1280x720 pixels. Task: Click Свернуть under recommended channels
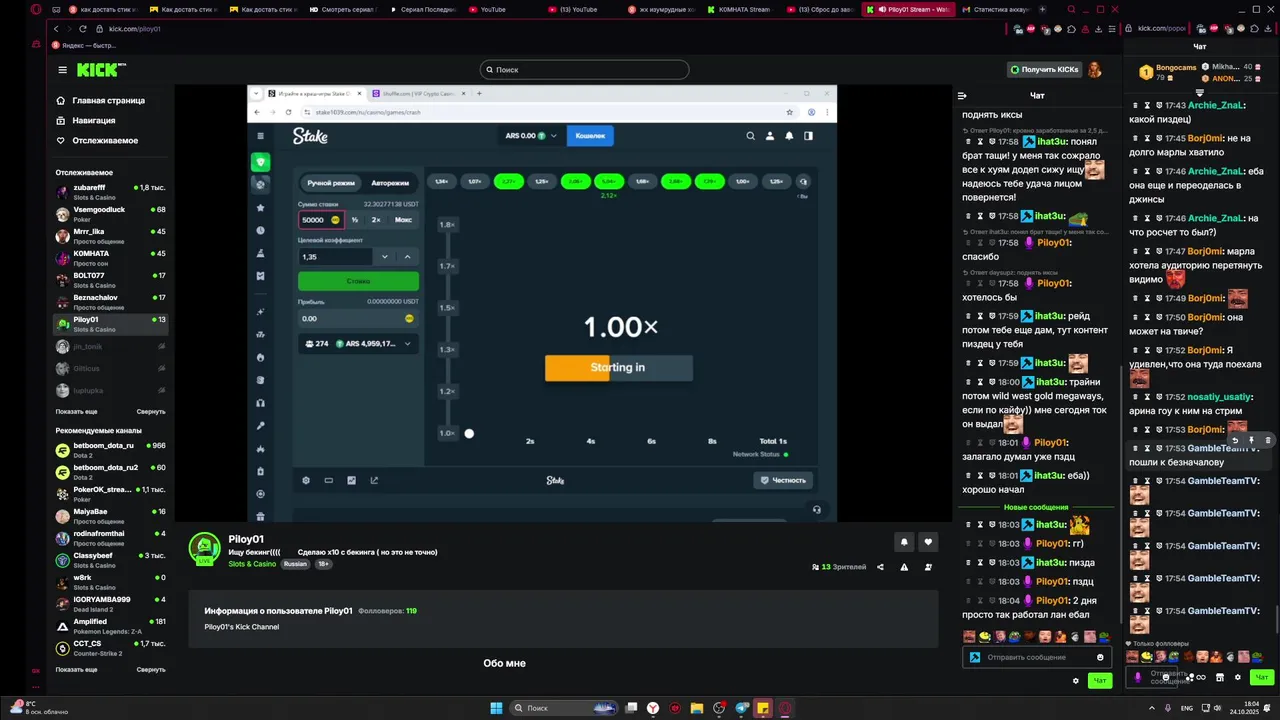point(151,670)
